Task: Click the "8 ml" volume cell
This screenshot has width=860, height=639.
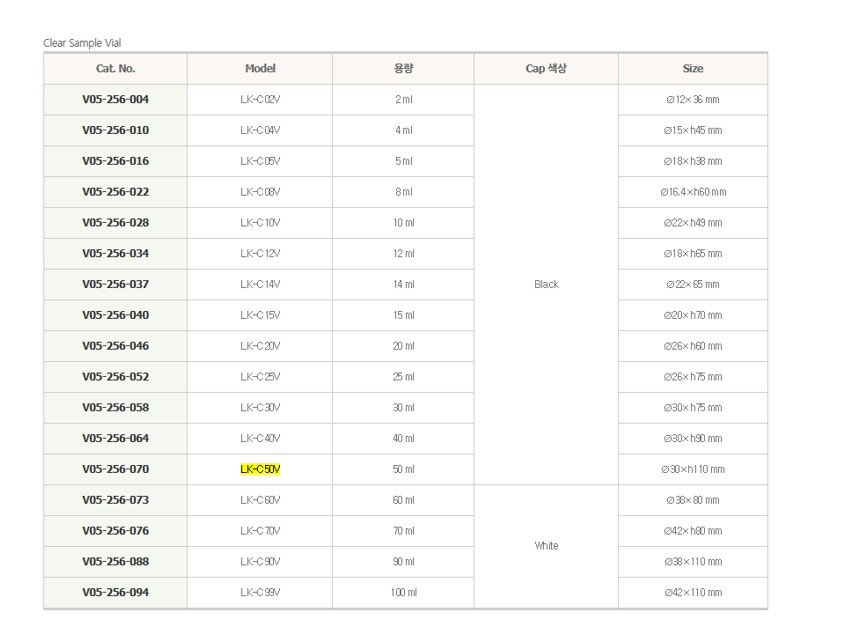Action: pos(404,192)
